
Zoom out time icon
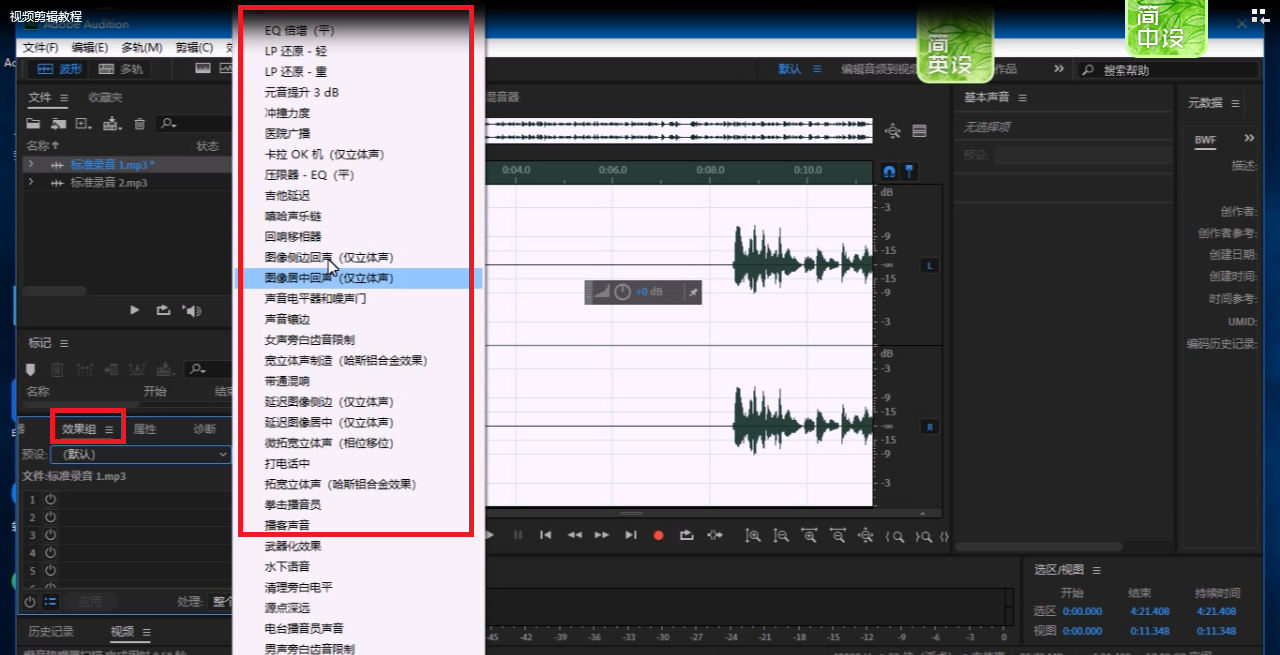point(838,536)
